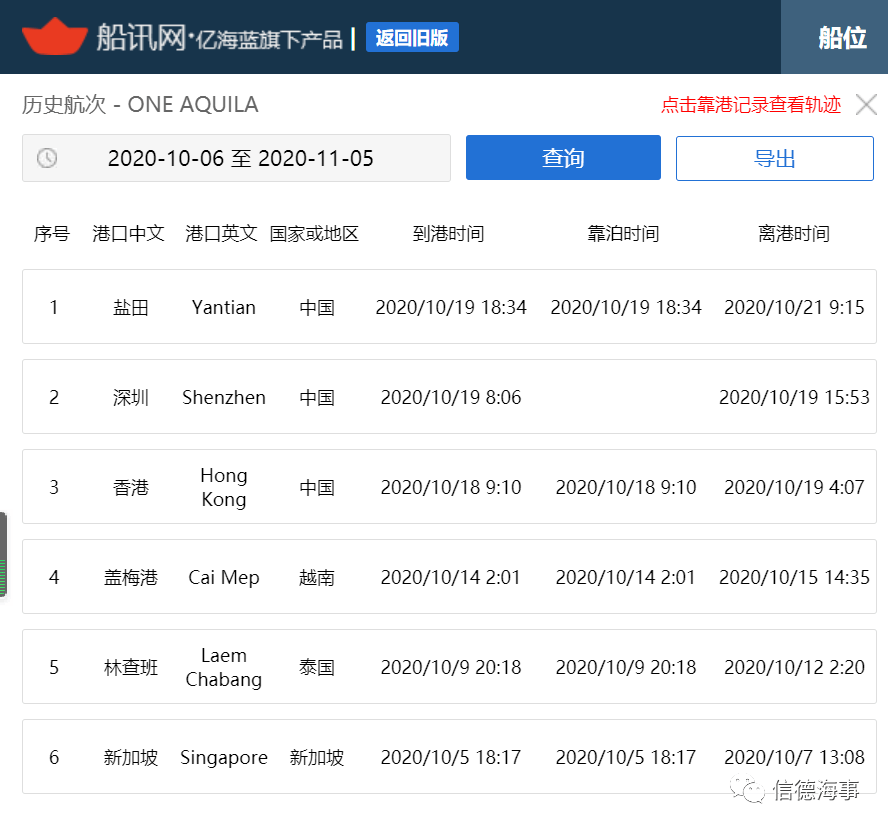Select the Cai Mep port record
888x829 pixels.
(449, 576)
